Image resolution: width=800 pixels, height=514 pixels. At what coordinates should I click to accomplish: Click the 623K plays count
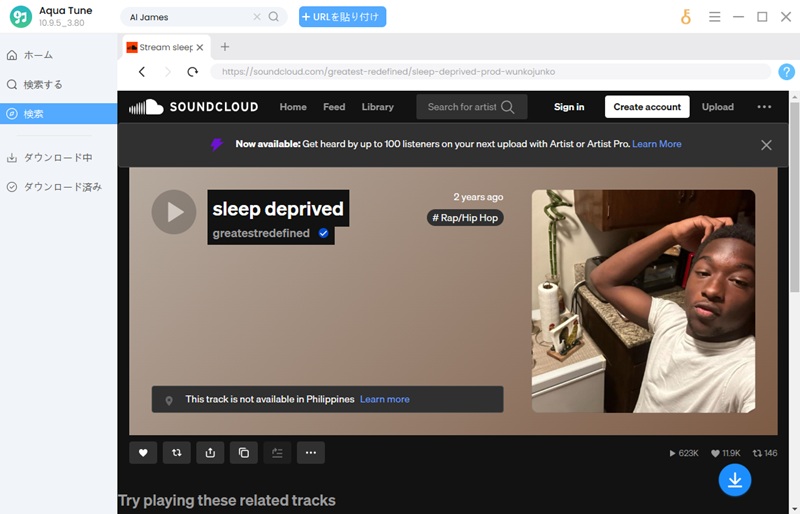pos(684,453)
